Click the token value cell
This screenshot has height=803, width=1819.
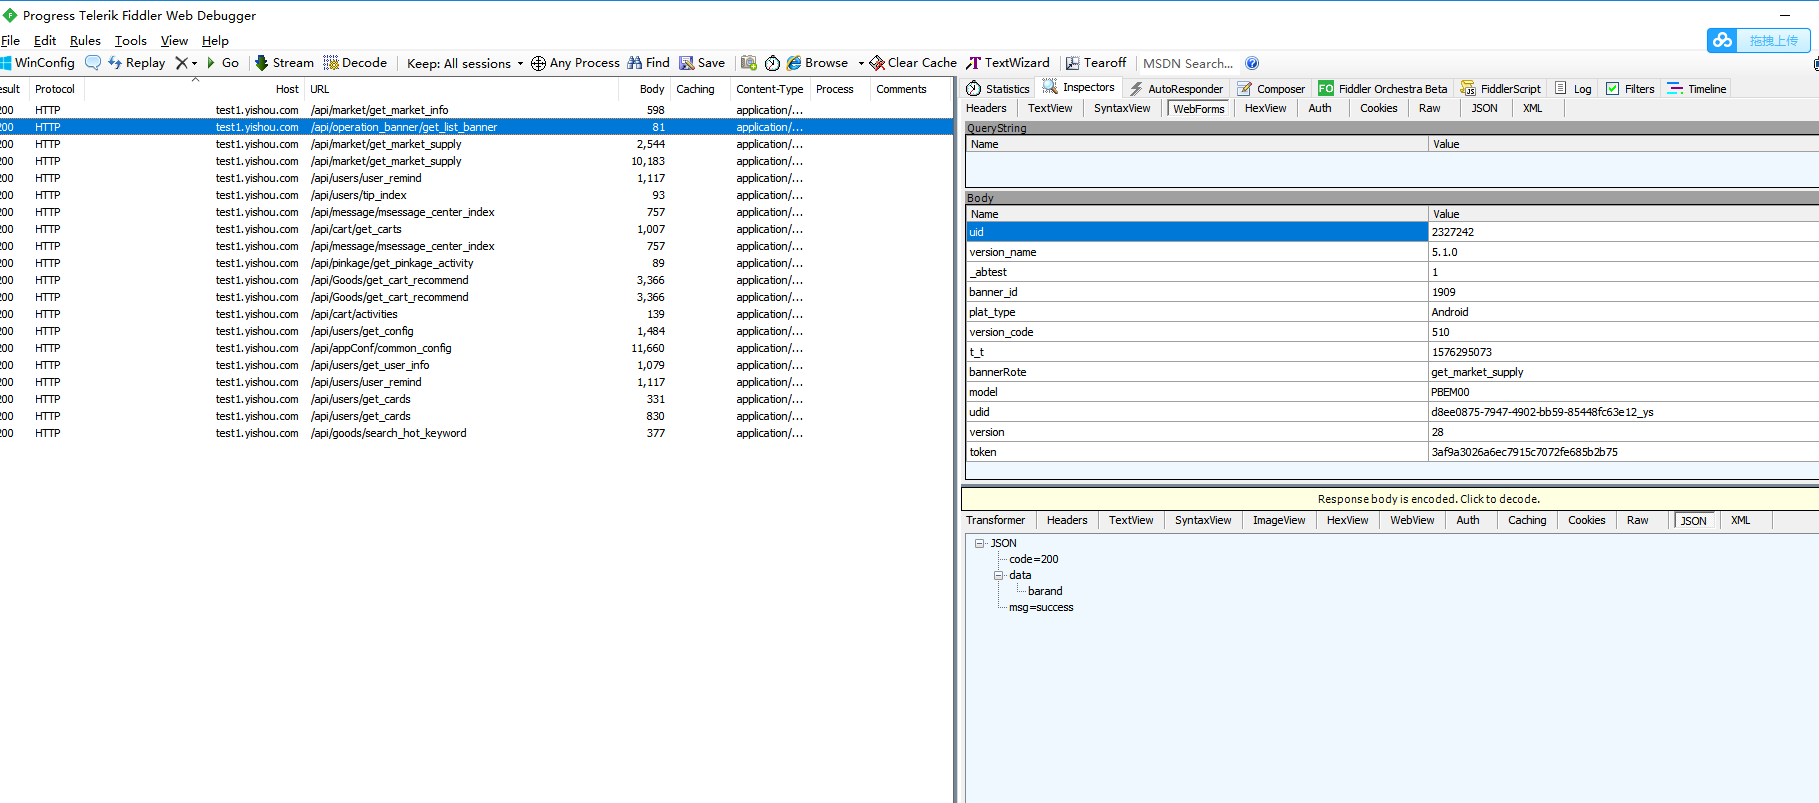click(1623, 452)
